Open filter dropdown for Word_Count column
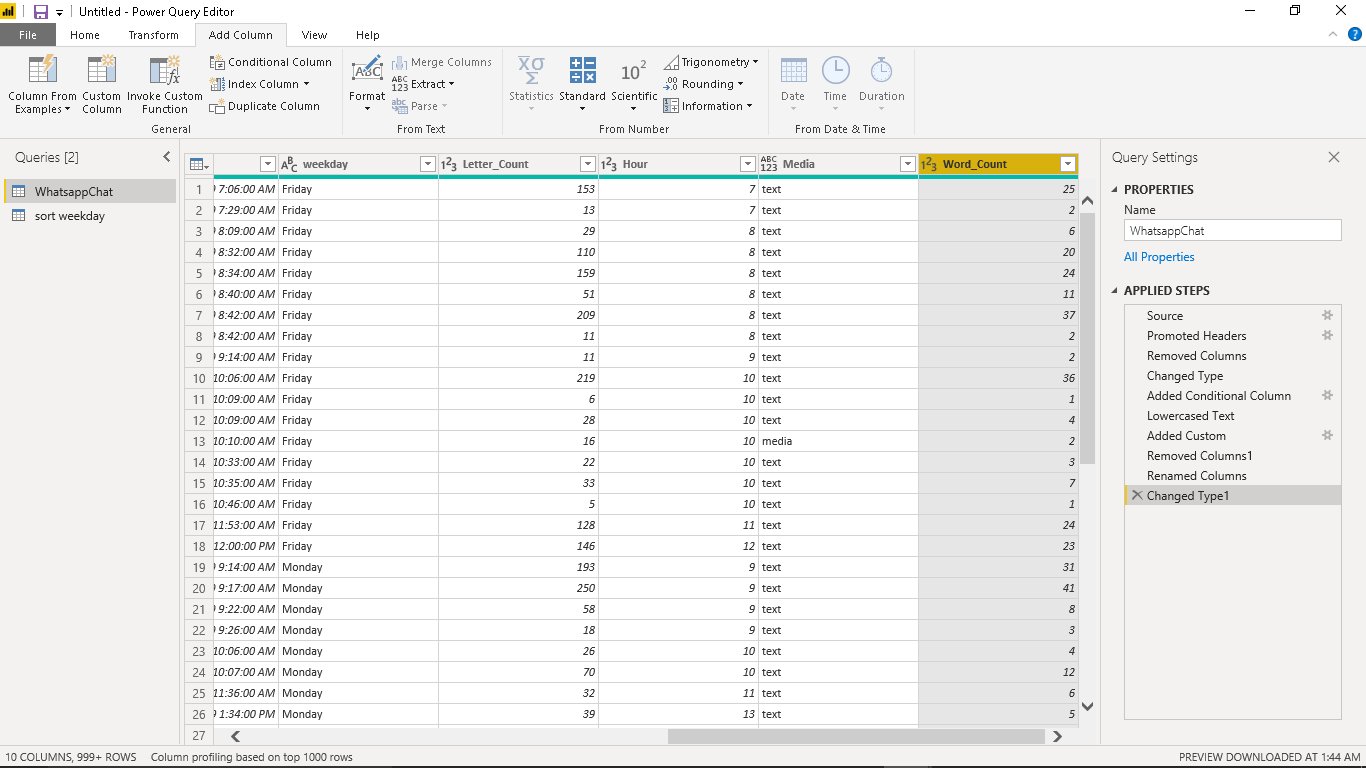1366x768 pixels. (1068, 164)
